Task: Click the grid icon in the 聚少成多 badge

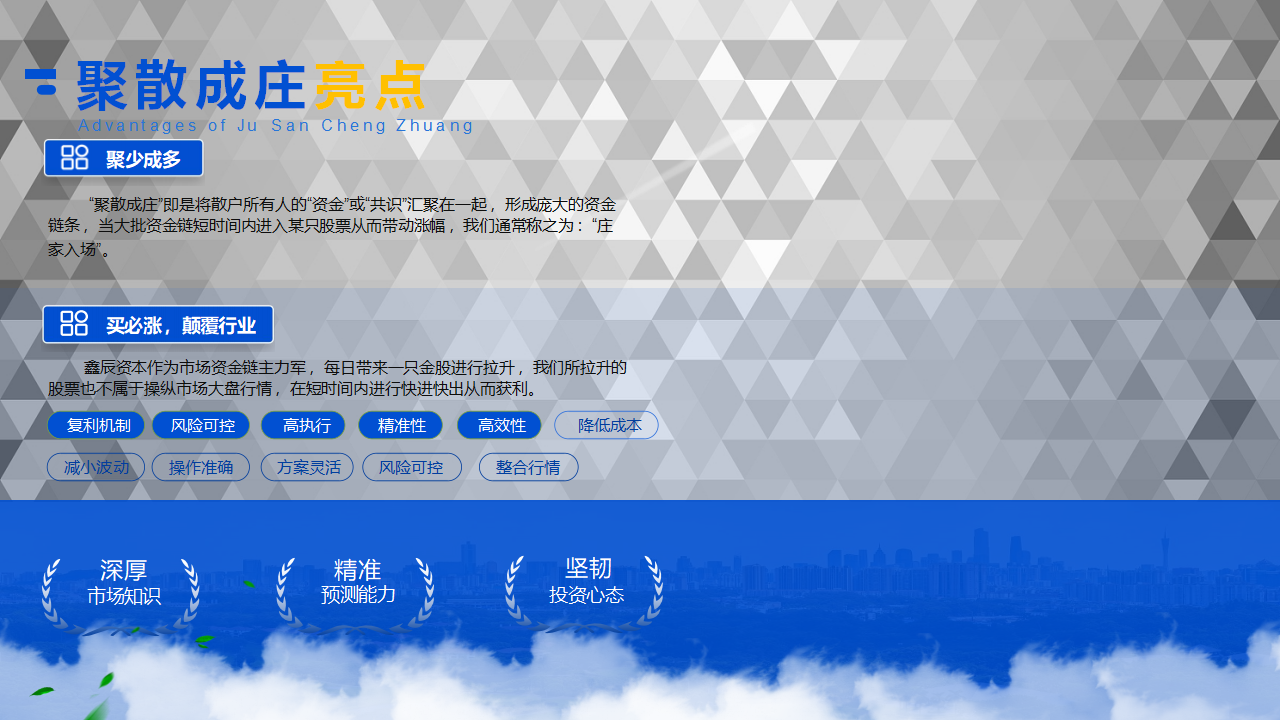Action: click(75, 158)
